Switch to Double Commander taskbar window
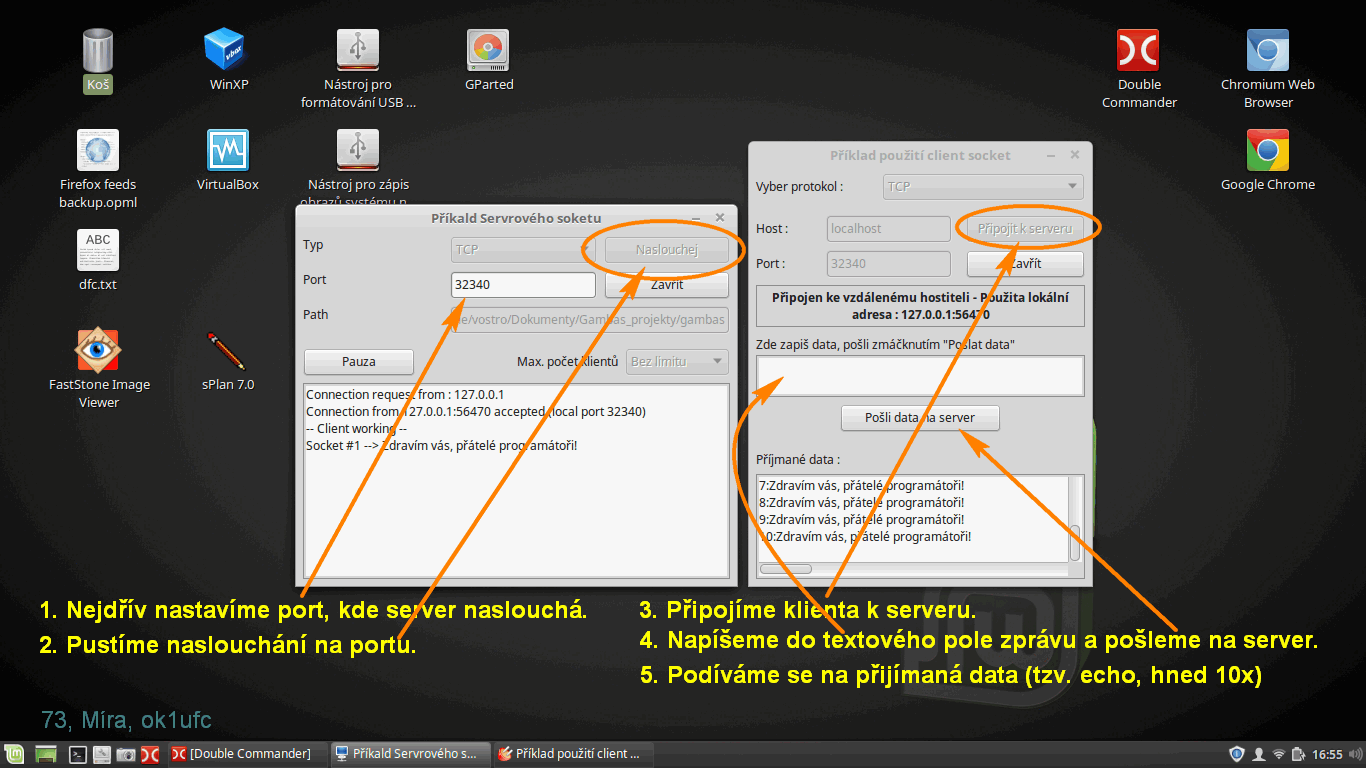Viewport: 1366px width, 768px height. pyautogui.click(x=242, y=754)
